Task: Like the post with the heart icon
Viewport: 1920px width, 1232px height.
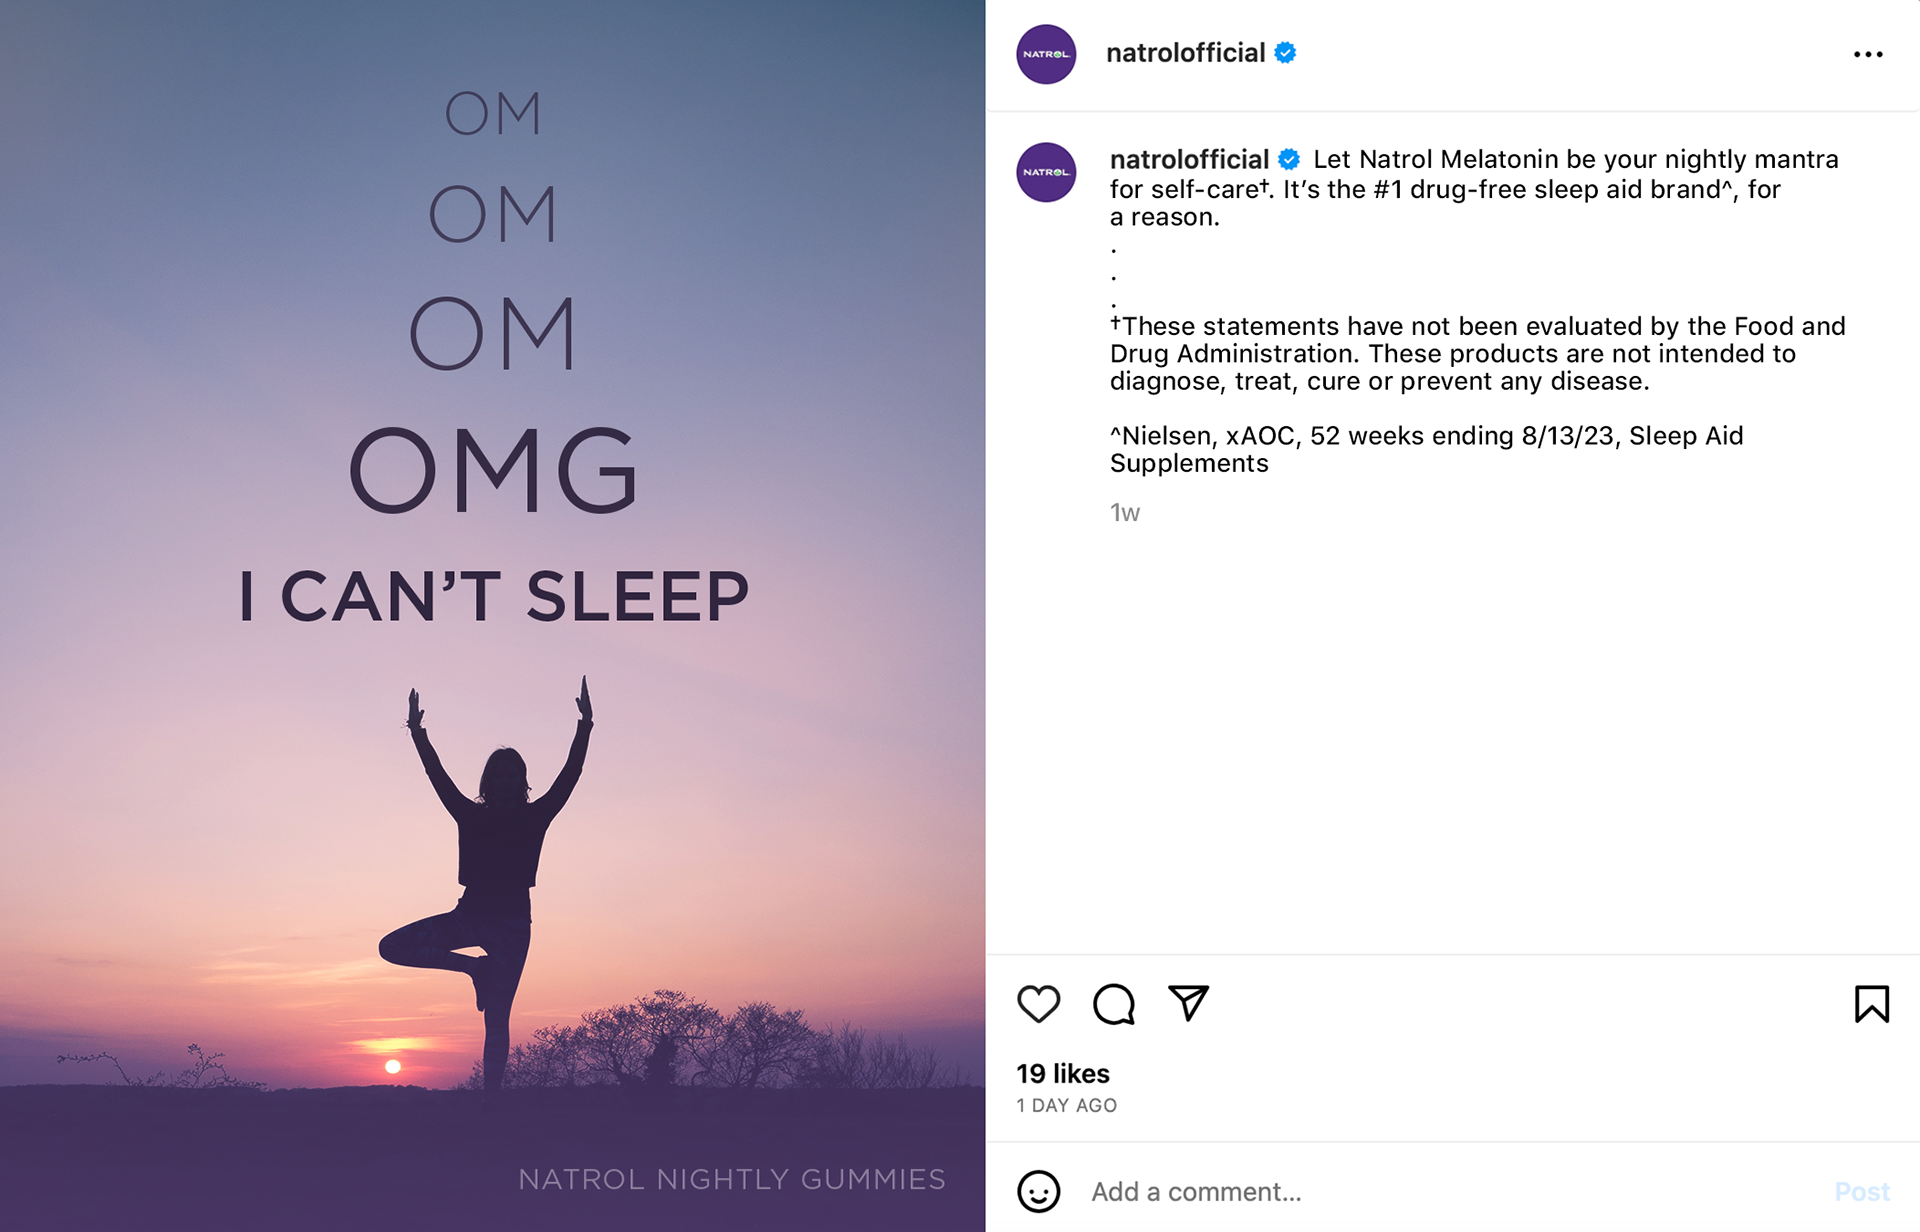Action: [1038, 1004]
